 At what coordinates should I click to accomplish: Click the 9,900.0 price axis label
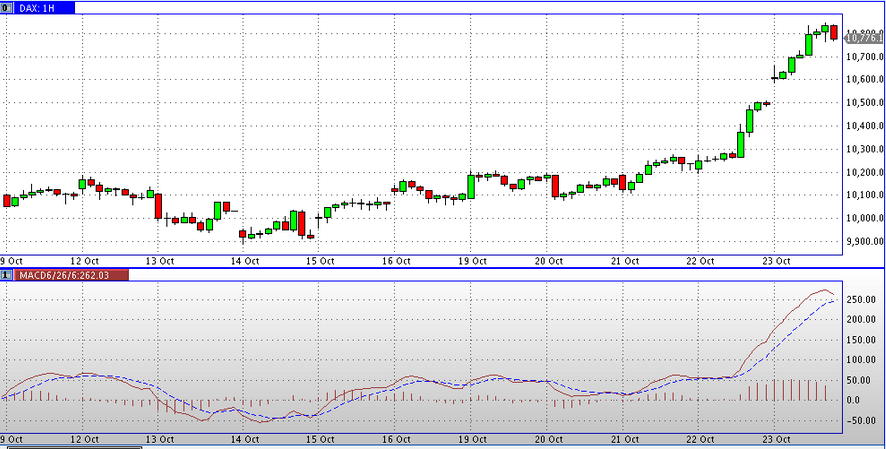coord(864,241)
